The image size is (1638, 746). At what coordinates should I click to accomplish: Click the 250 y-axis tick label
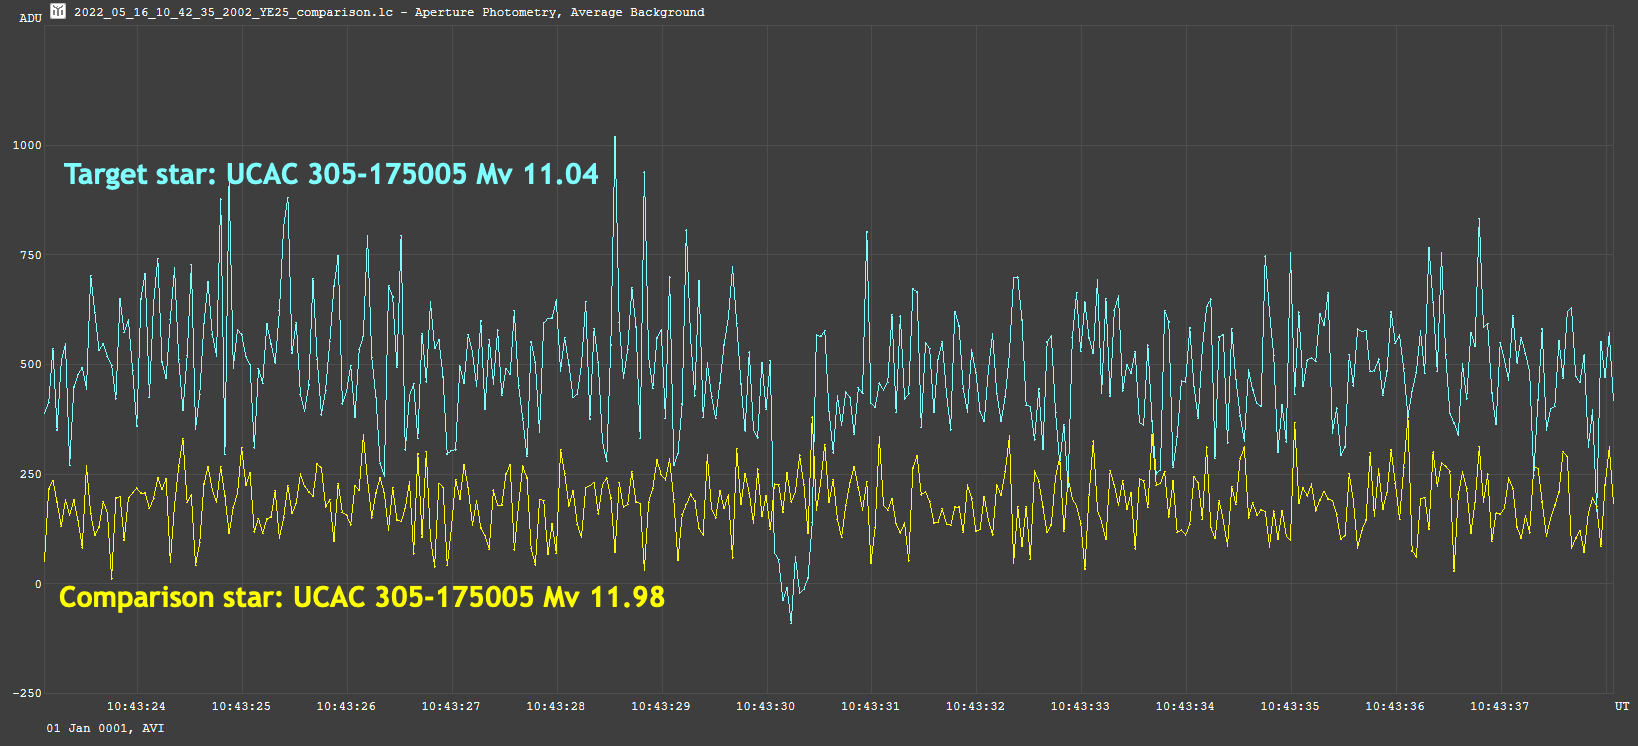pos(31,474)
